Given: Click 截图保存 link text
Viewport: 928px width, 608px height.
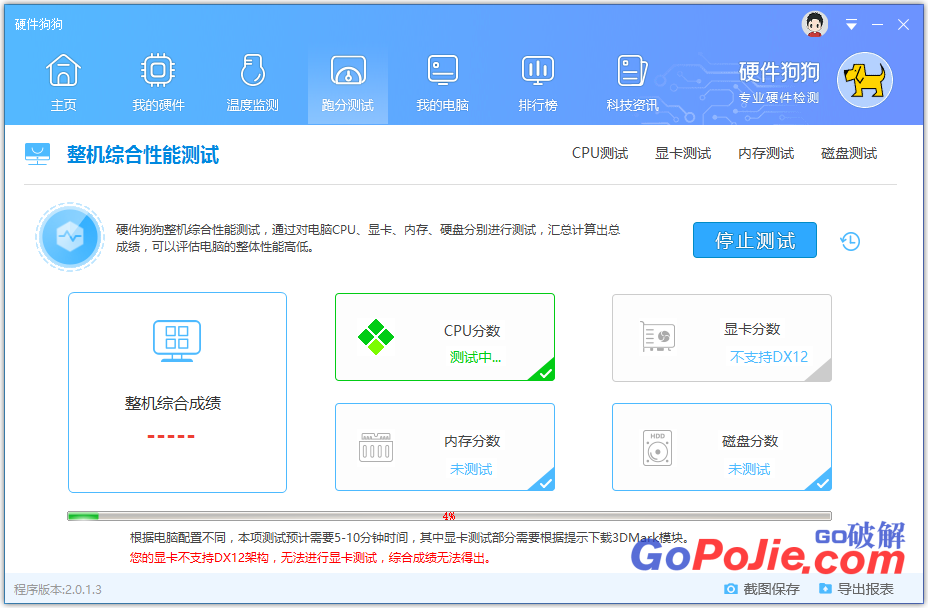Looking at the screenshot, I should pos(771,589).
